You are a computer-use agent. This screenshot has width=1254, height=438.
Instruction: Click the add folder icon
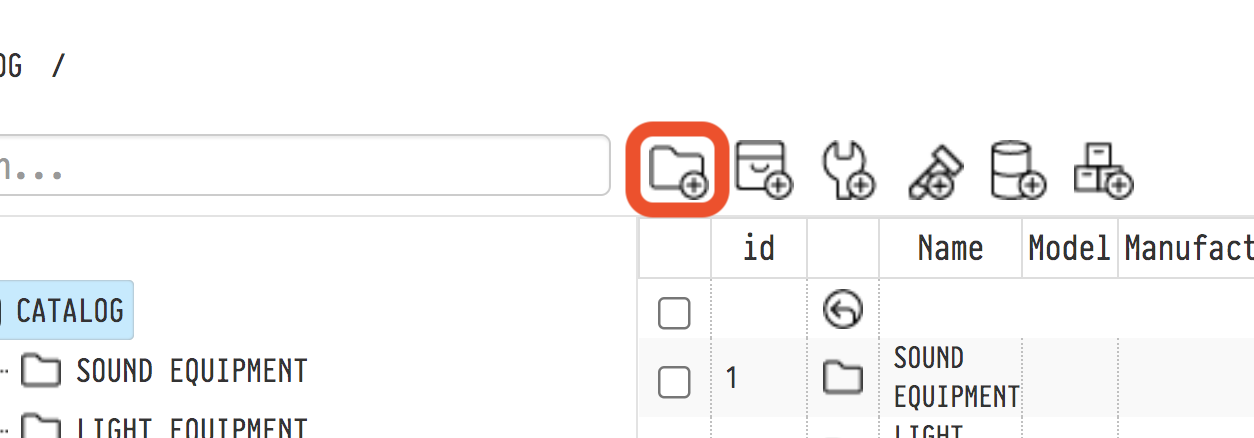677,168
